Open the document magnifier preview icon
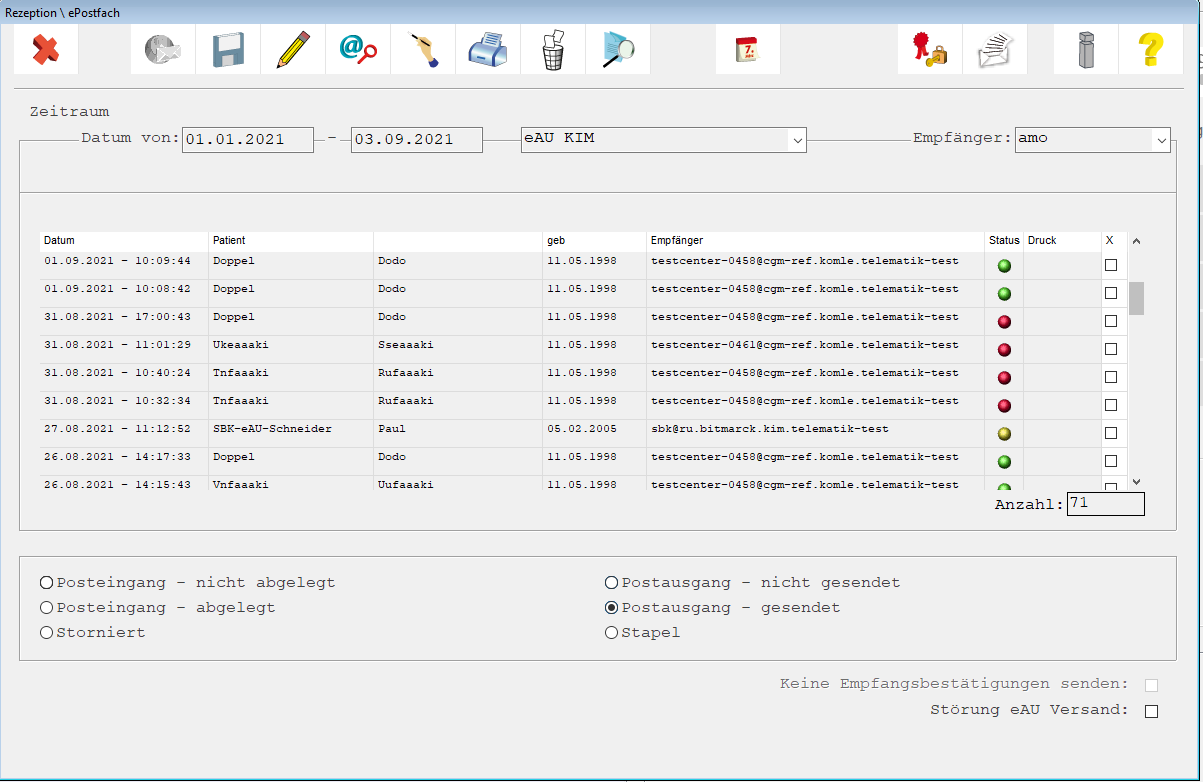 [x=618, y=49]
